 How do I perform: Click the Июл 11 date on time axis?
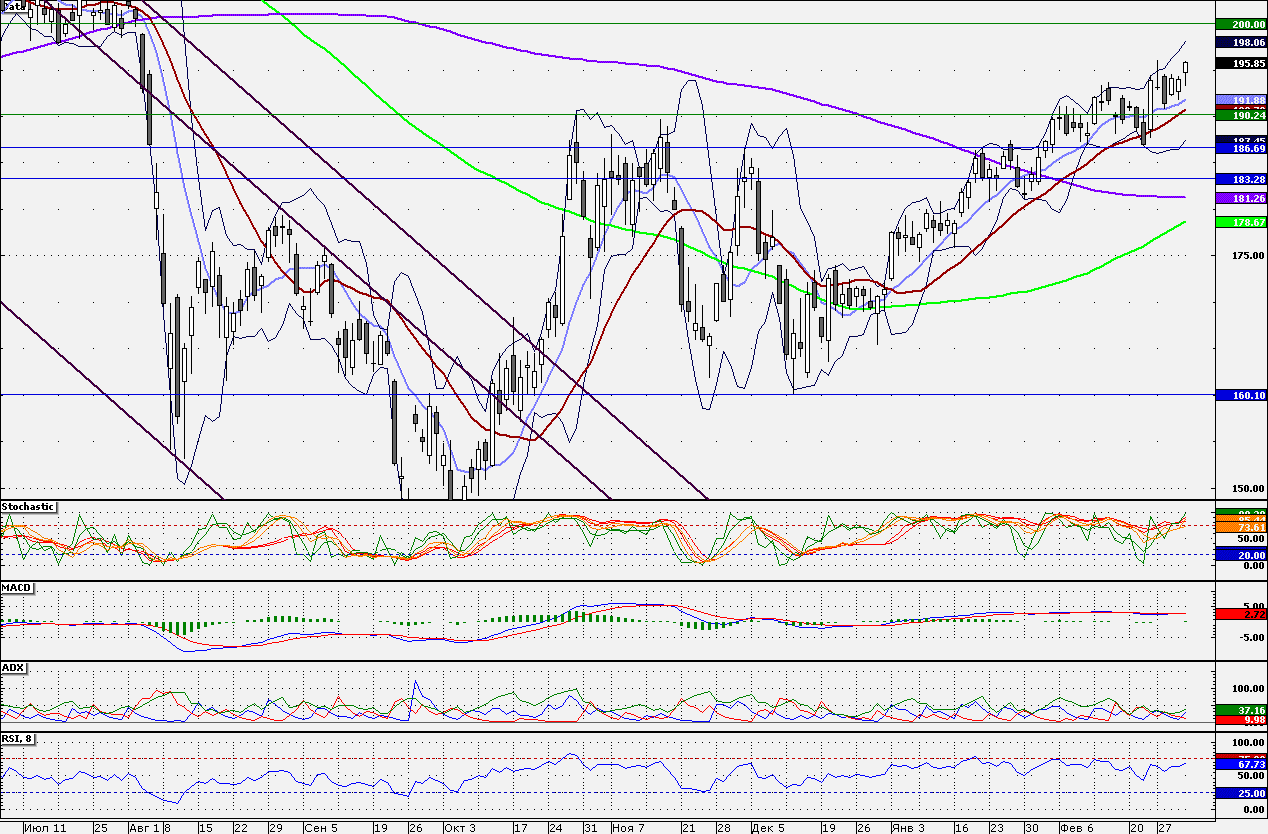[x=45, y=828]
